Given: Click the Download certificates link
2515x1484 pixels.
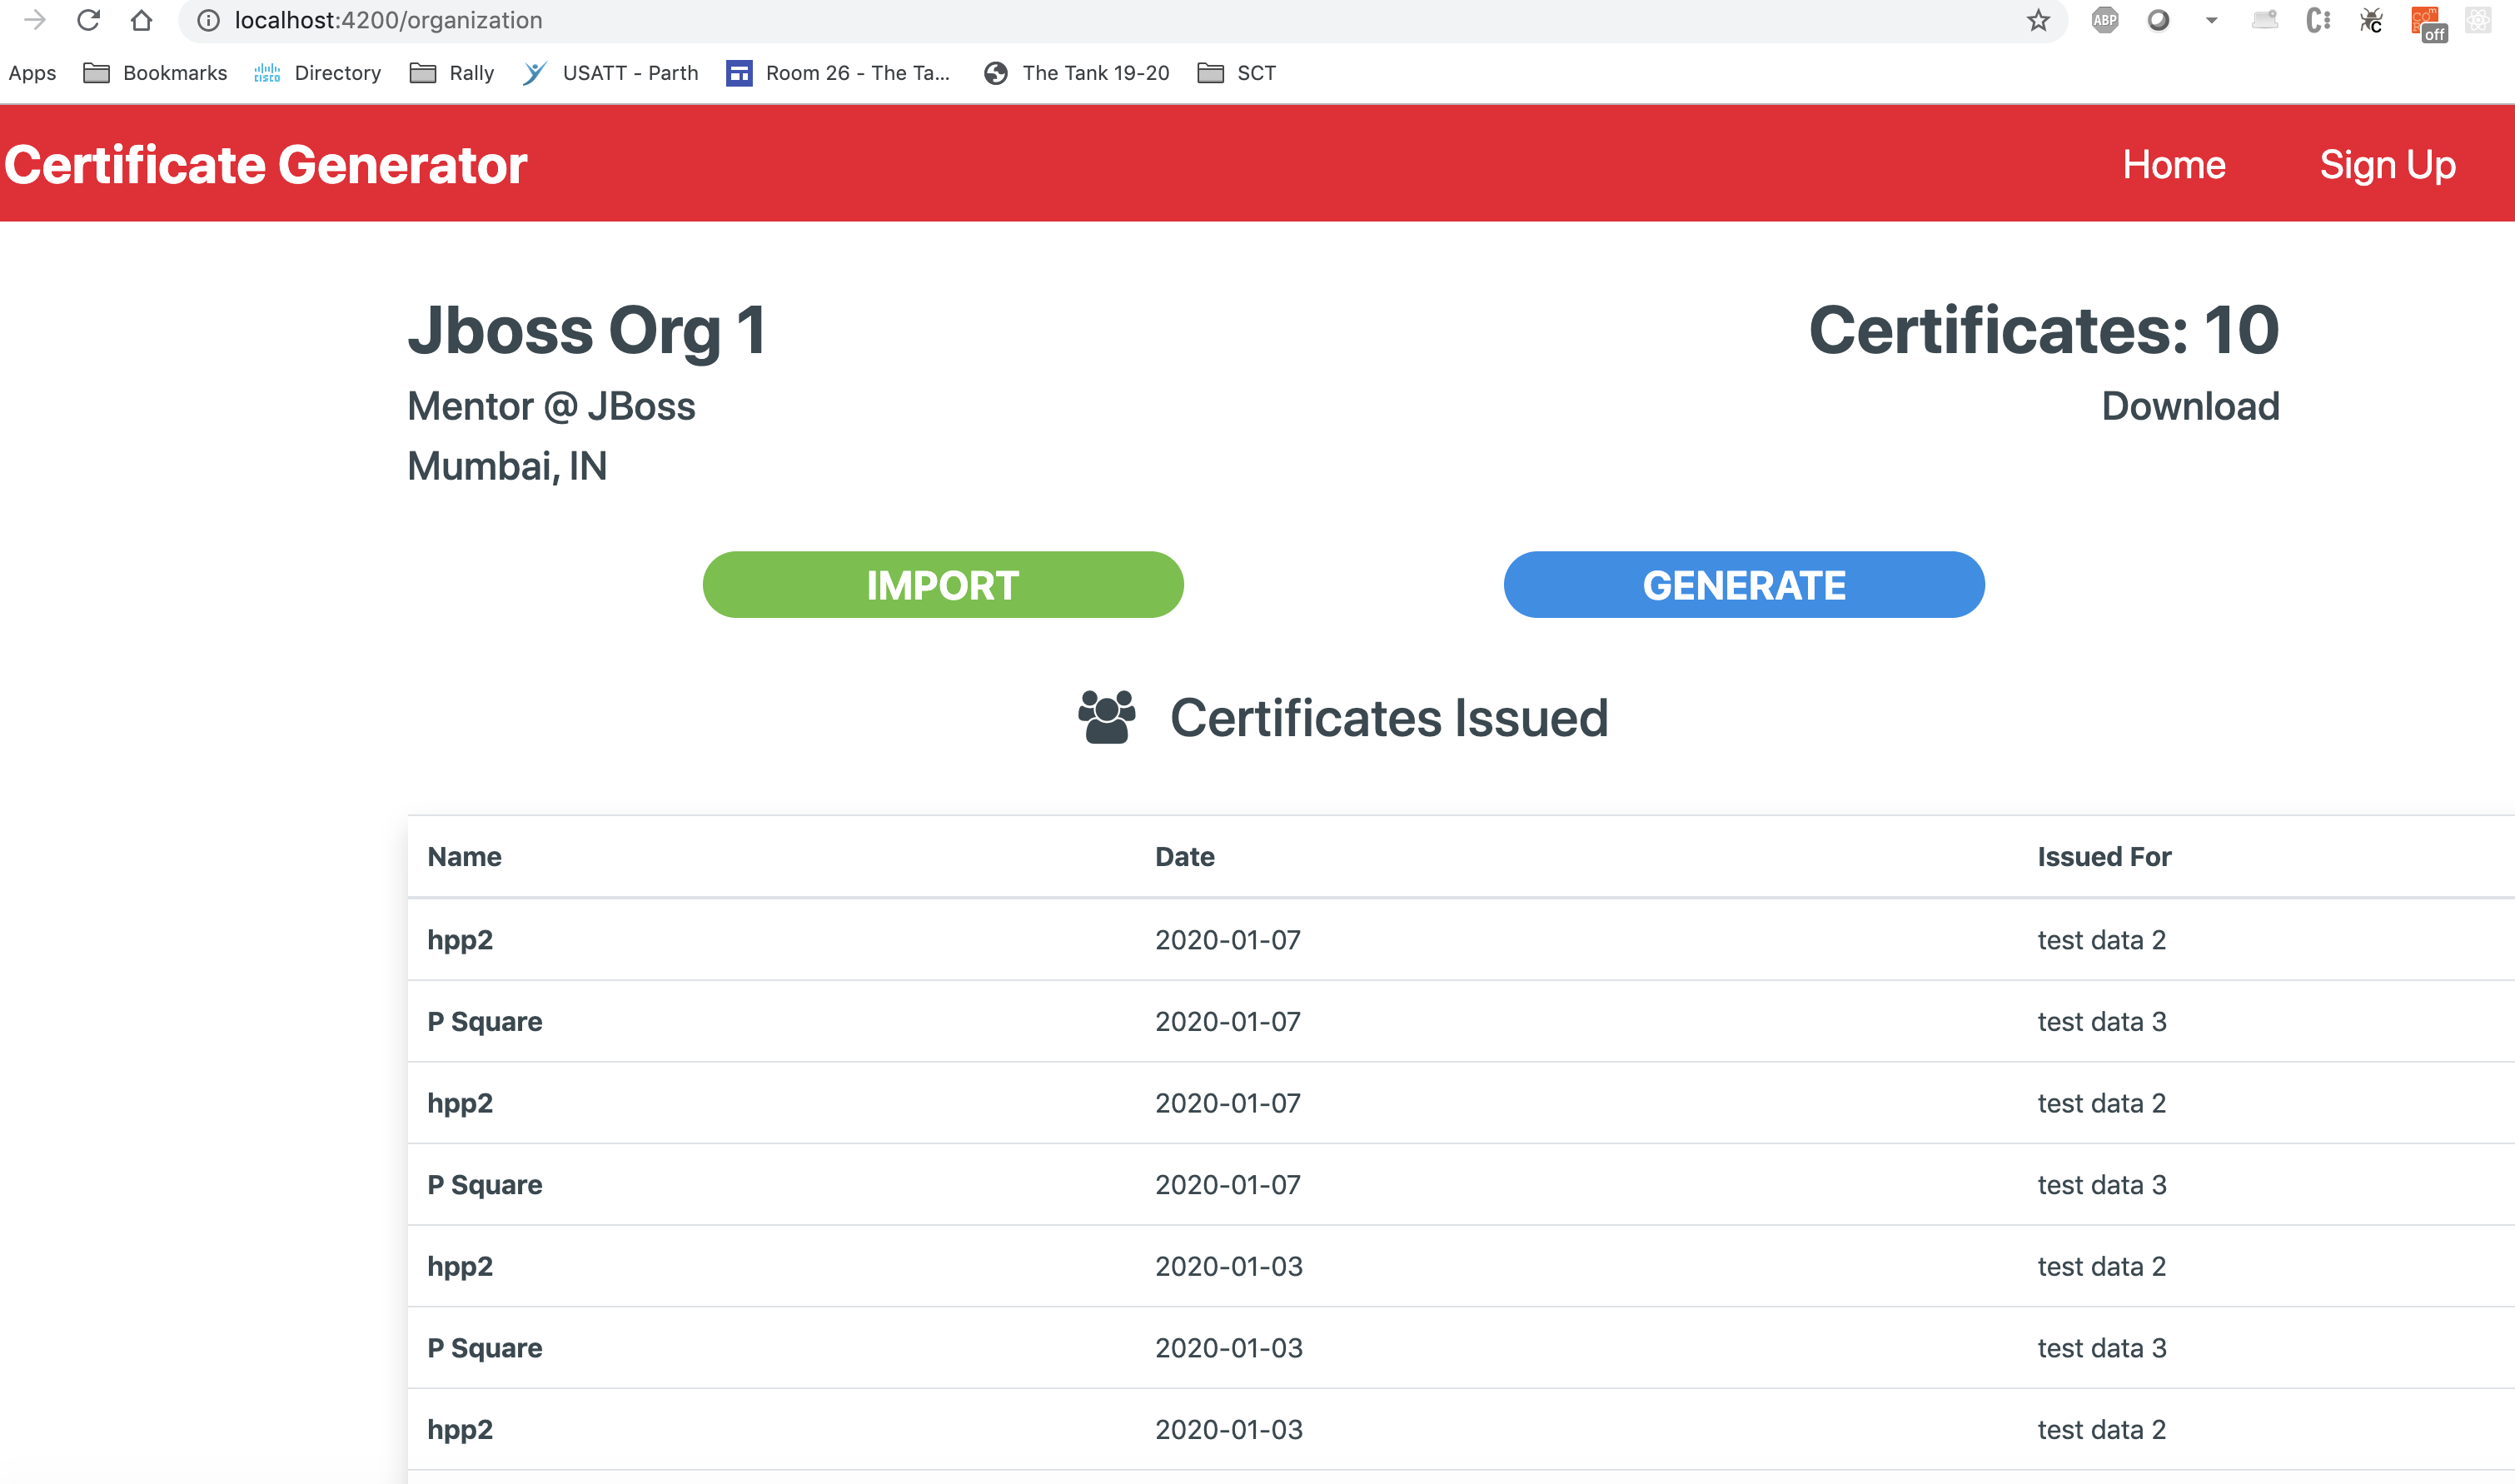Looking at the screenshot, I should tap(2190, 406).
